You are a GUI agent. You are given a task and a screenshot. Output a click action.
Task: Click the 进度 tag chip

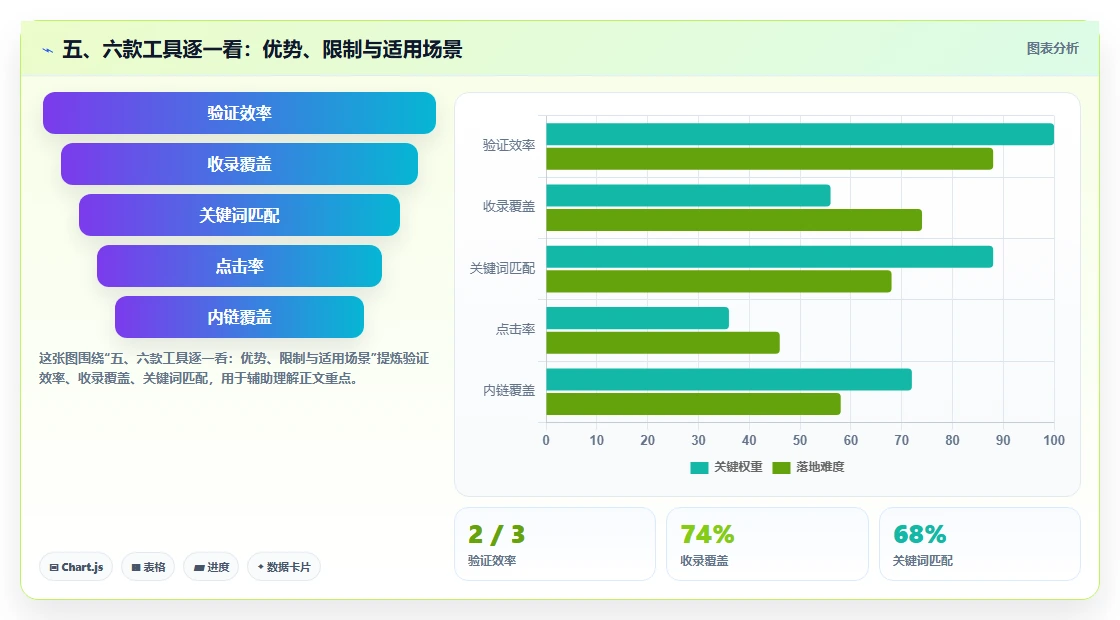(211, 567)
